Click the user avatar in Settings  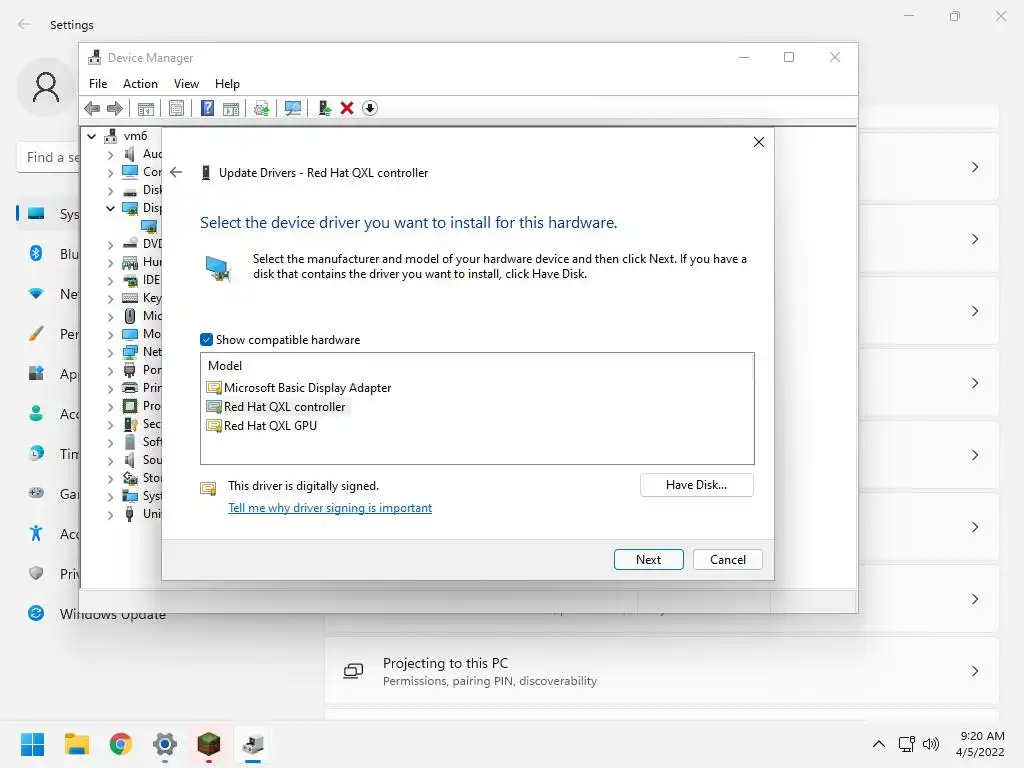(46, 87)
